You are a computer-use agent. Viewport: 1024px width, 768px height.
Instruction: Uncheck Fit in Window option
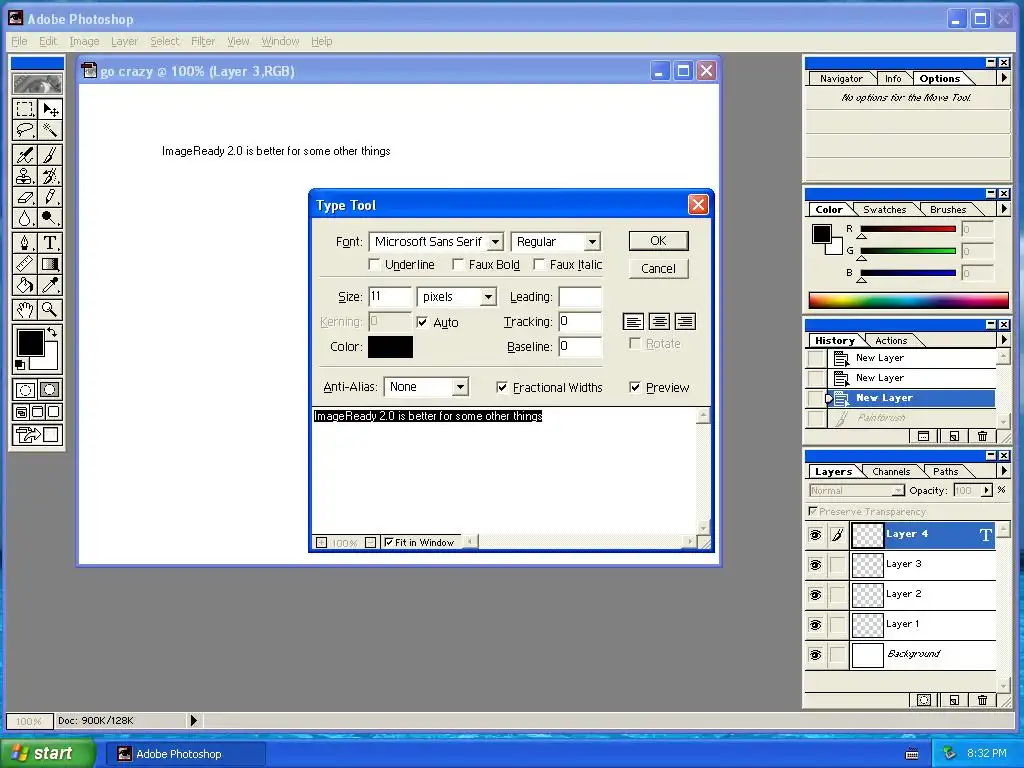pos(389,542)
